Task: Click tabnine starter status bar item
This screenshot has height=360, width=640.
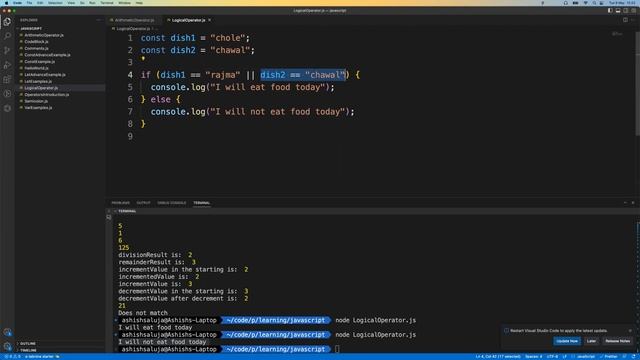Action: tap(42, 357)
